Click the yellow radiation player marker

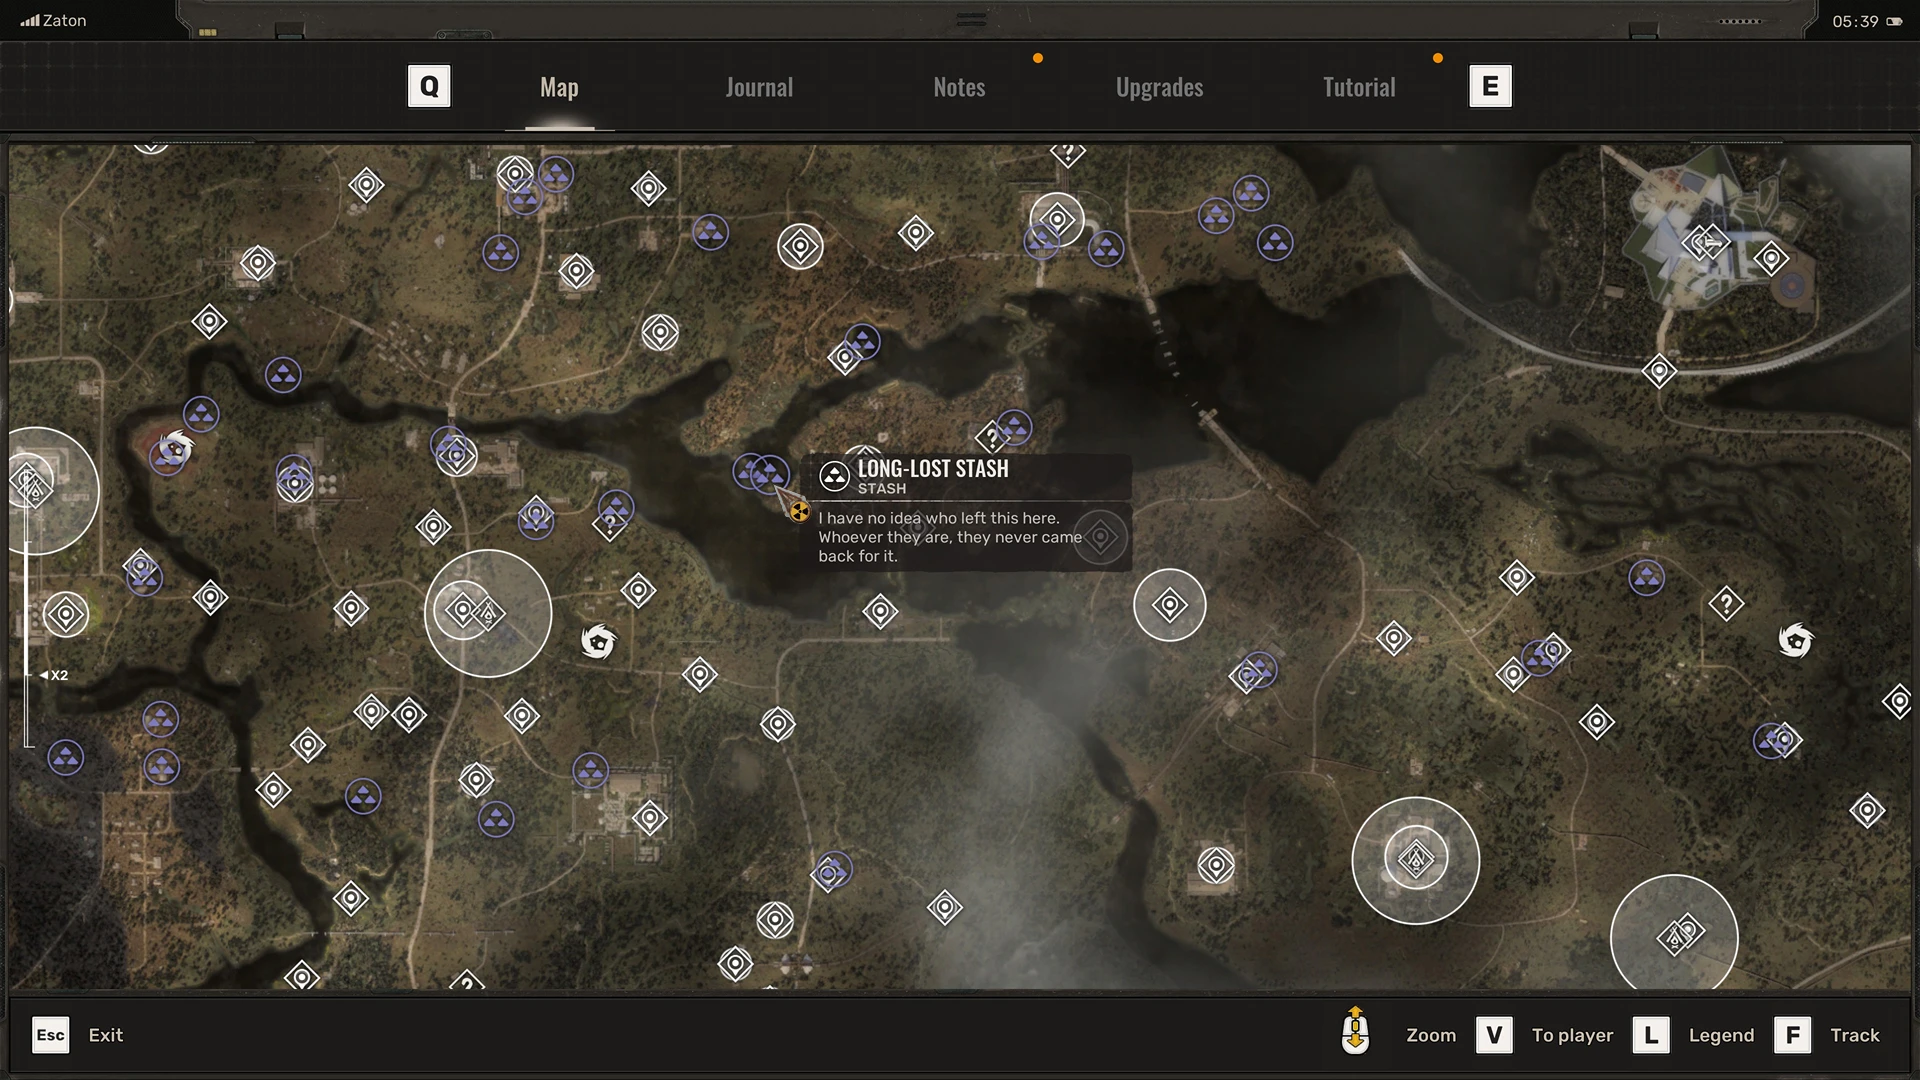799,512
